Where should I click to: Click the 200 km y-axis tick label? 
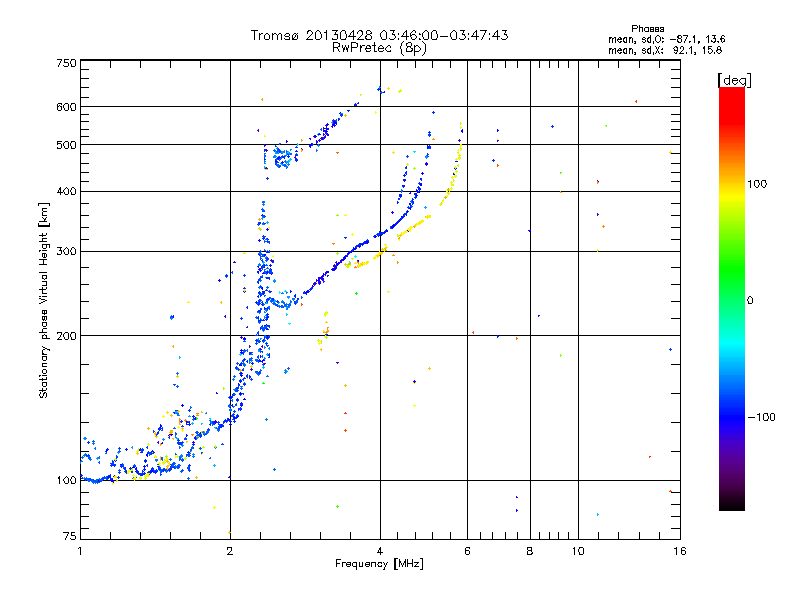pyautogui.click(x=66, y=335)
